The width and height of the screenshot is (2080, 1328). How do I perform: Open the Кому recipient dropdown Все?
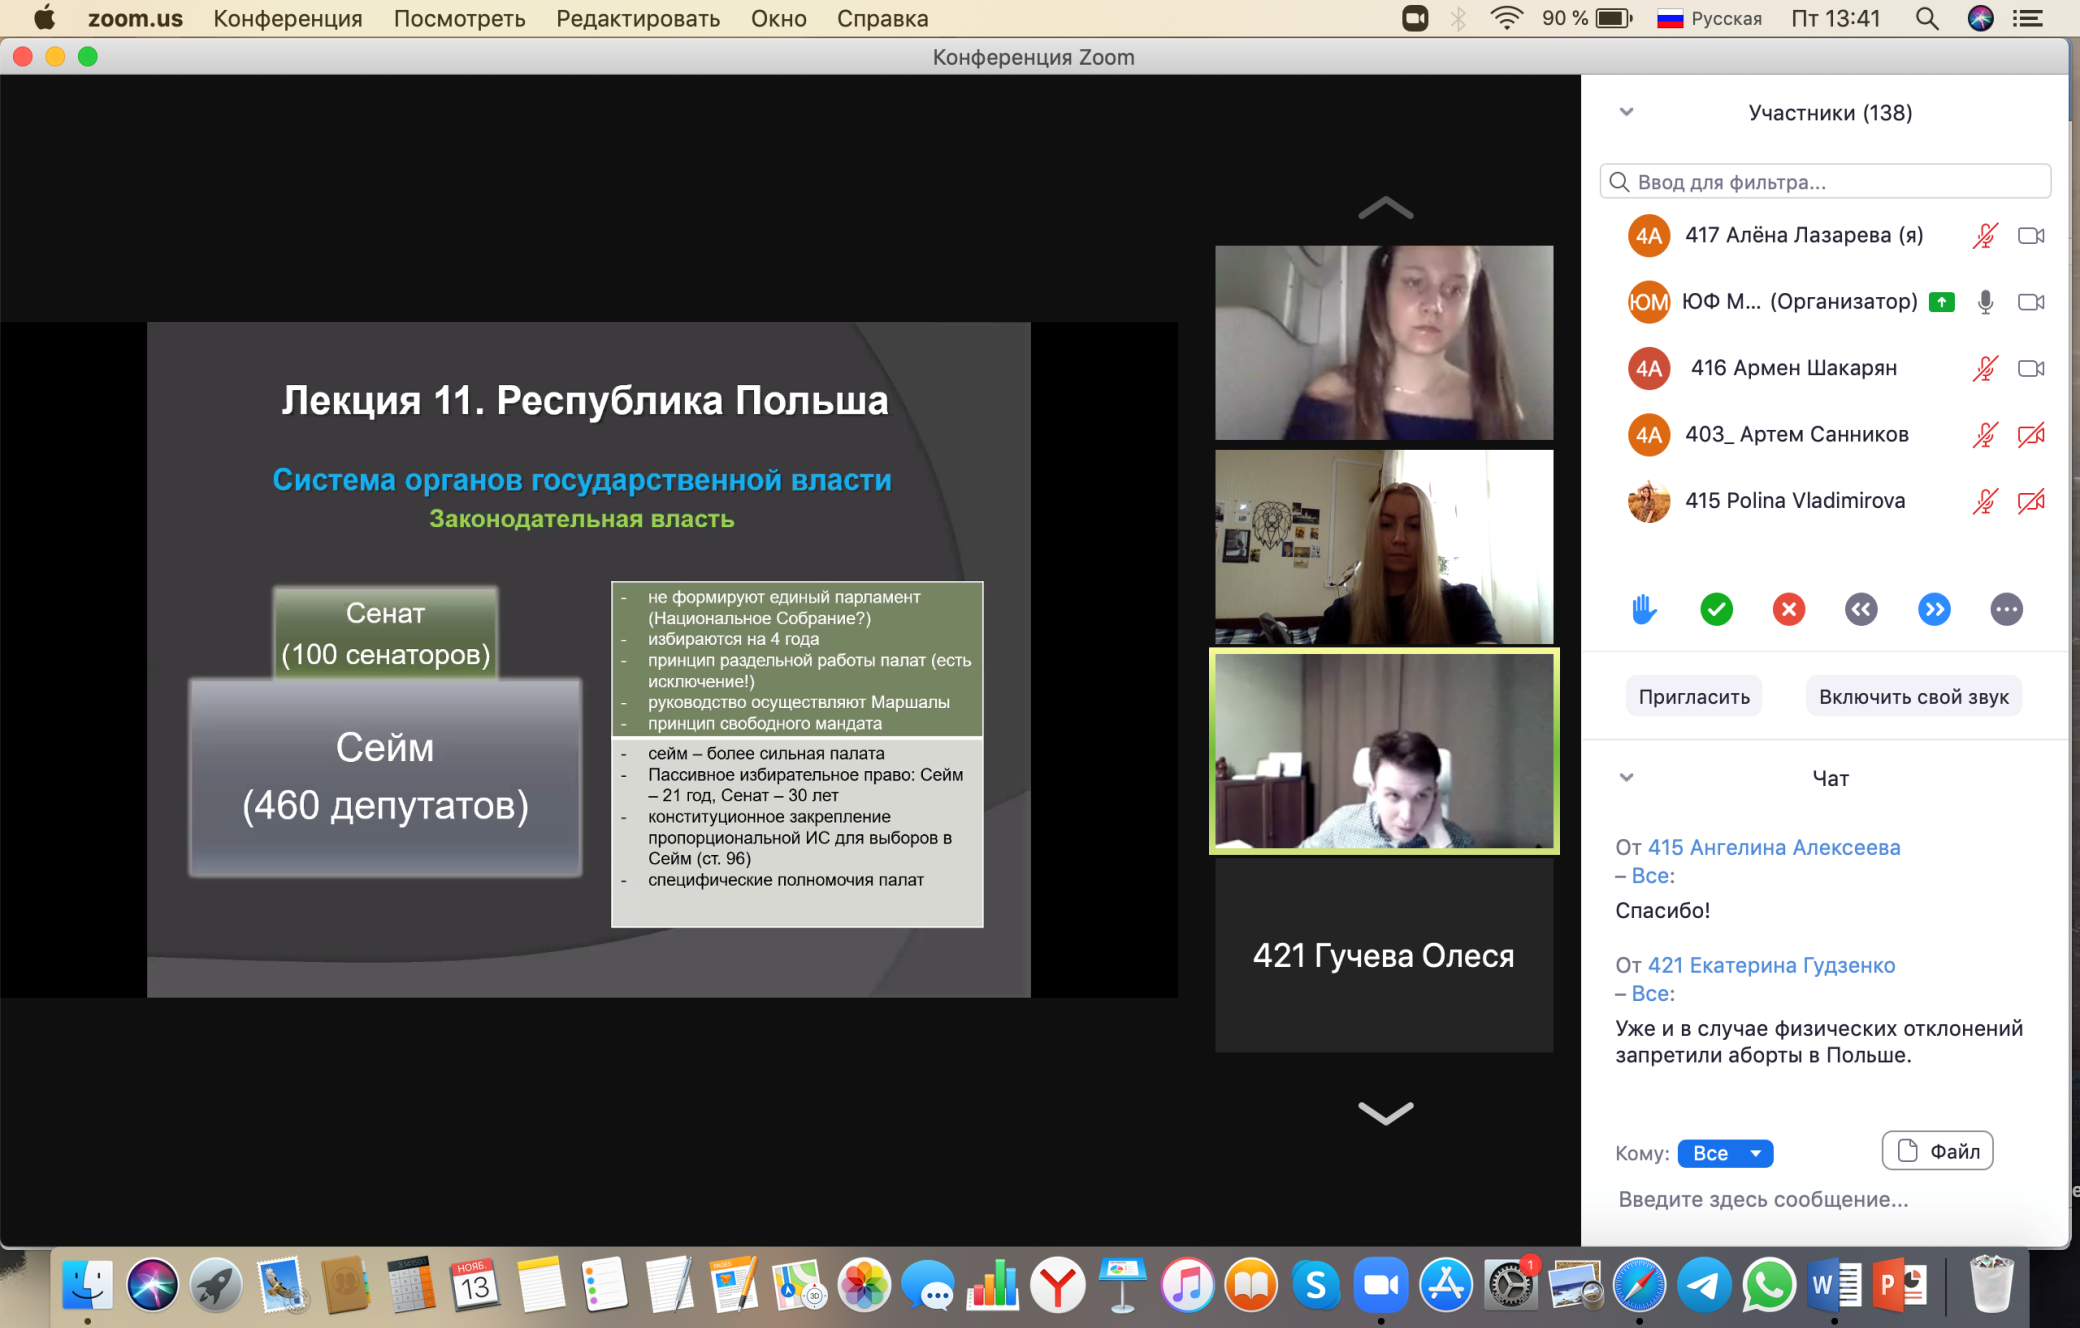click(x=1725, y=1153)
